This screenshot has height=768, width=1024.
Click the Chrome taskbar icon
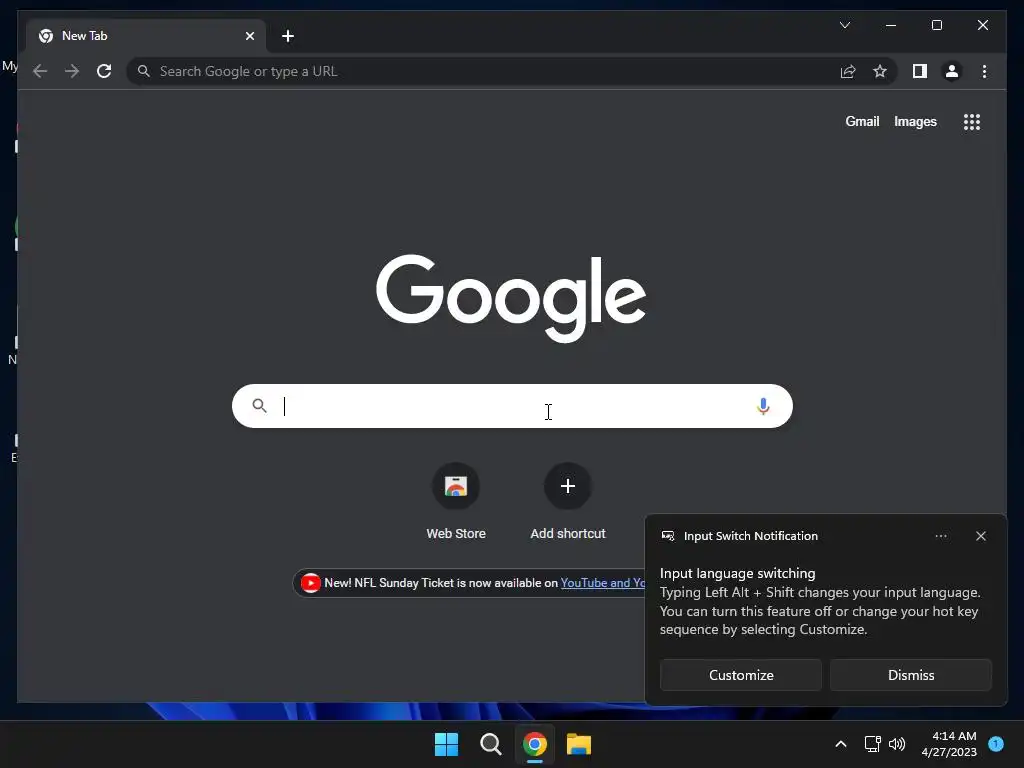[534, 744]
